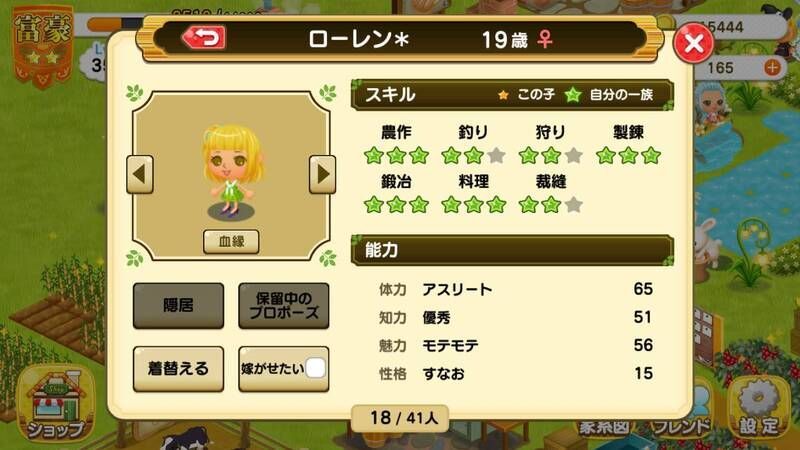Screen dimensions: 800x450
Task: Close the character panel with red X
Action: [693, 43]
